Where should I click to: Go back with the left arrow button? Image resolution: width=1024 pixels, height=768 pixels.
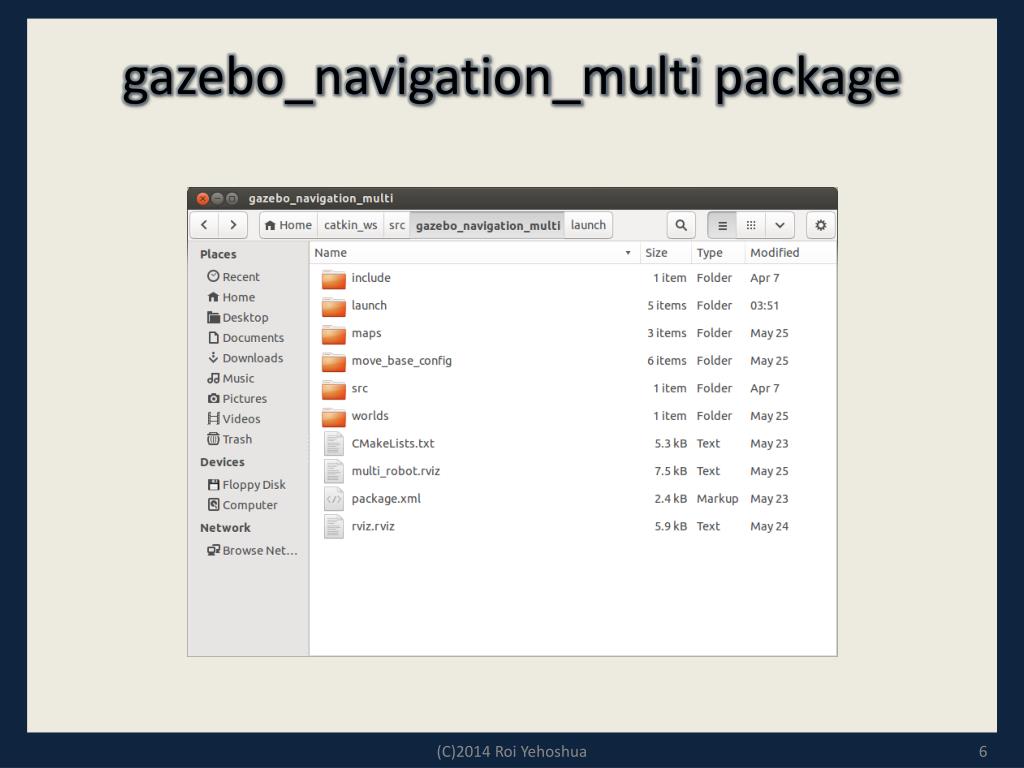204,225
